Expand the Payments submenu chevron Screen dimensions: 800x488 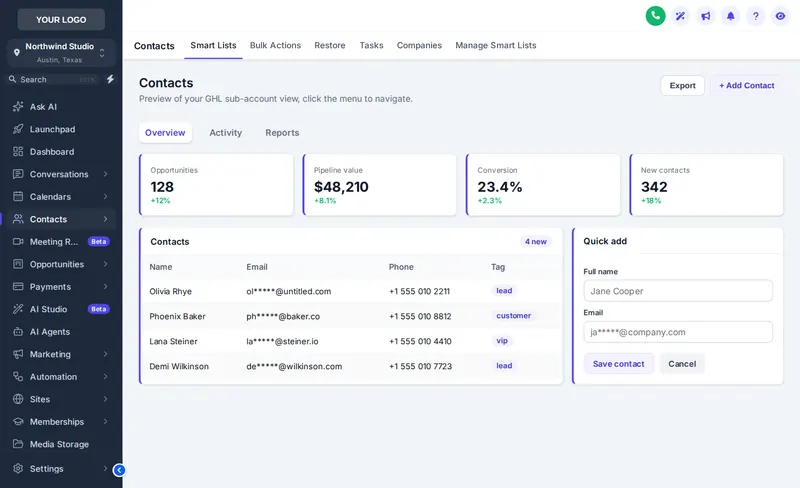106,286
